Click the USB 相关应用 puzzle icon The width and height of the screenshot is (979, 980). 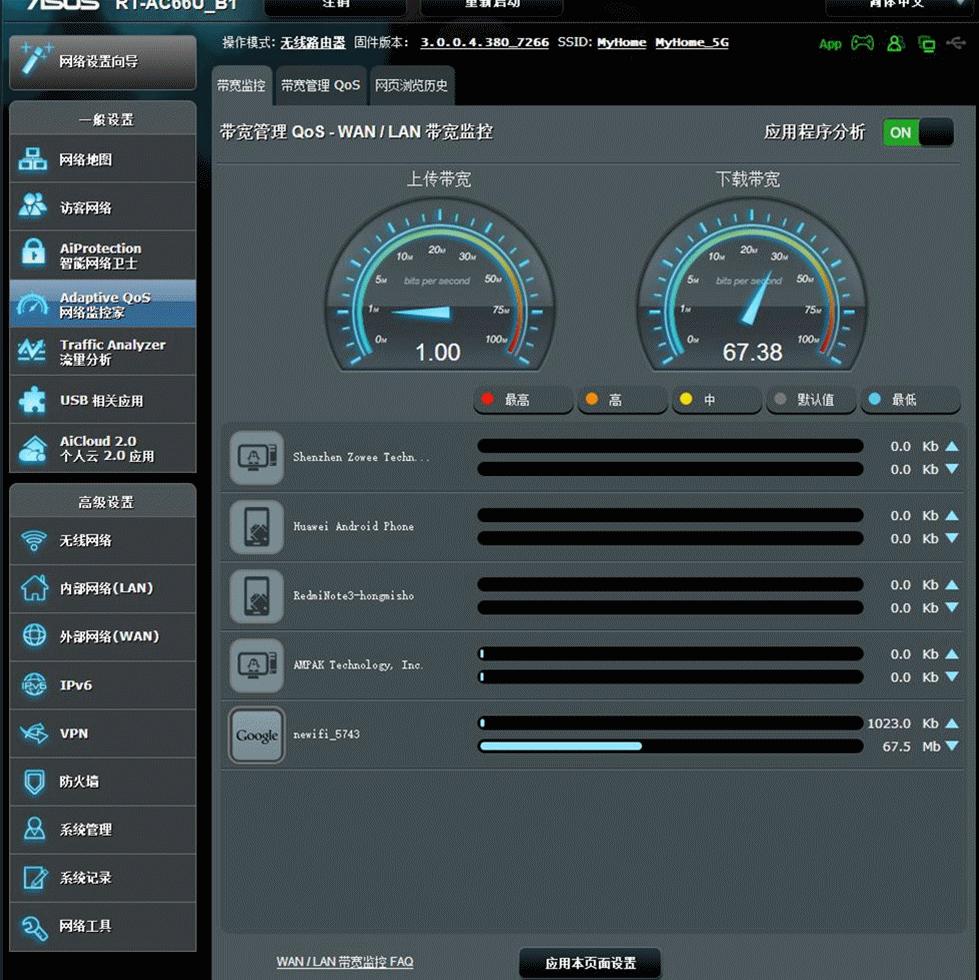[x=33, y=400]
